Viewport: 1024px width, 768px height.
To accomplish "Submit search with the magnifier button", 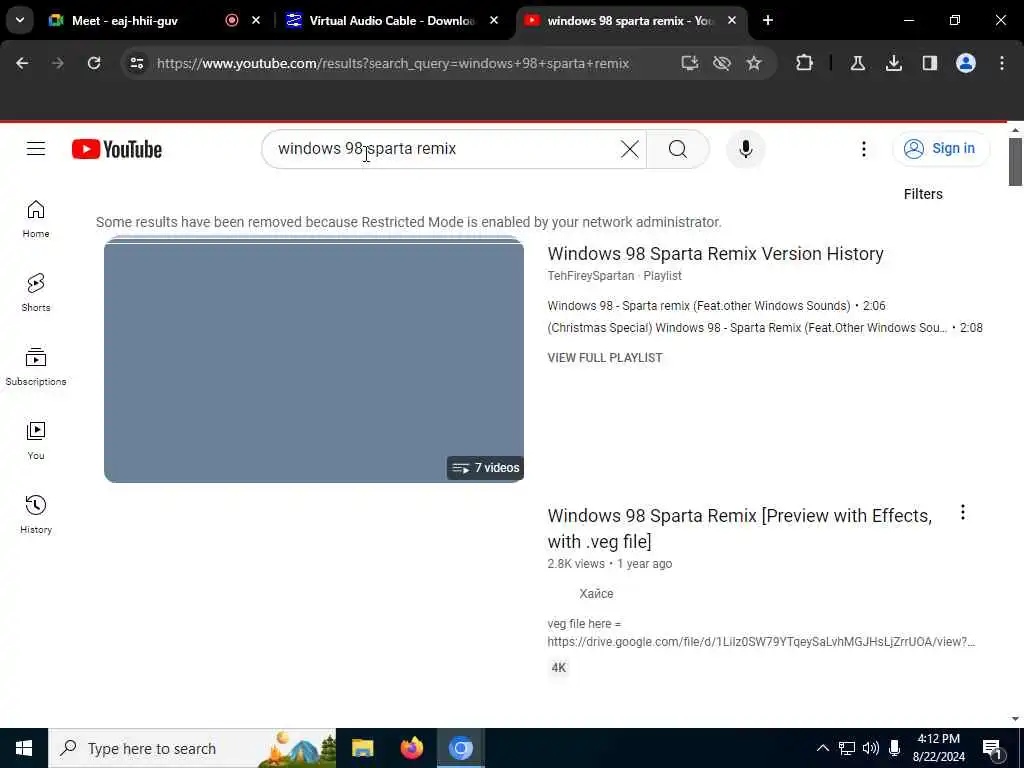I will pos(678,149).
